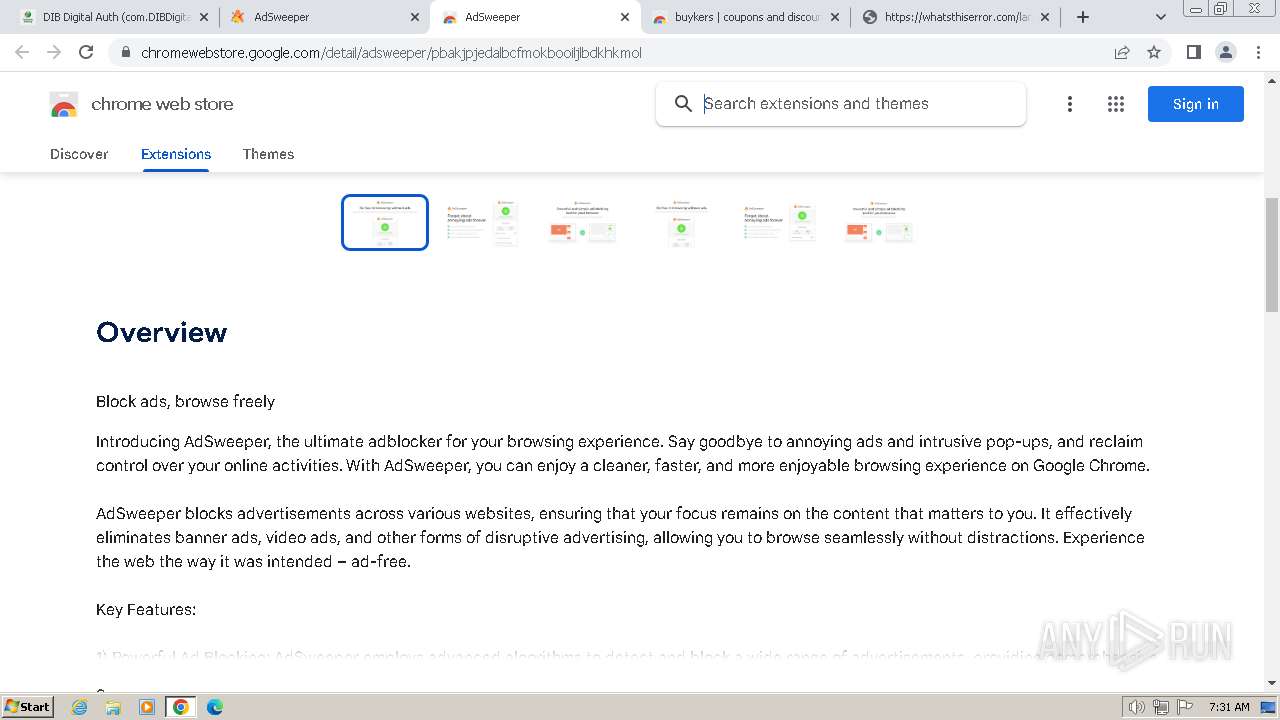Click the Chrome taskbar icon

tap(181, 707)
